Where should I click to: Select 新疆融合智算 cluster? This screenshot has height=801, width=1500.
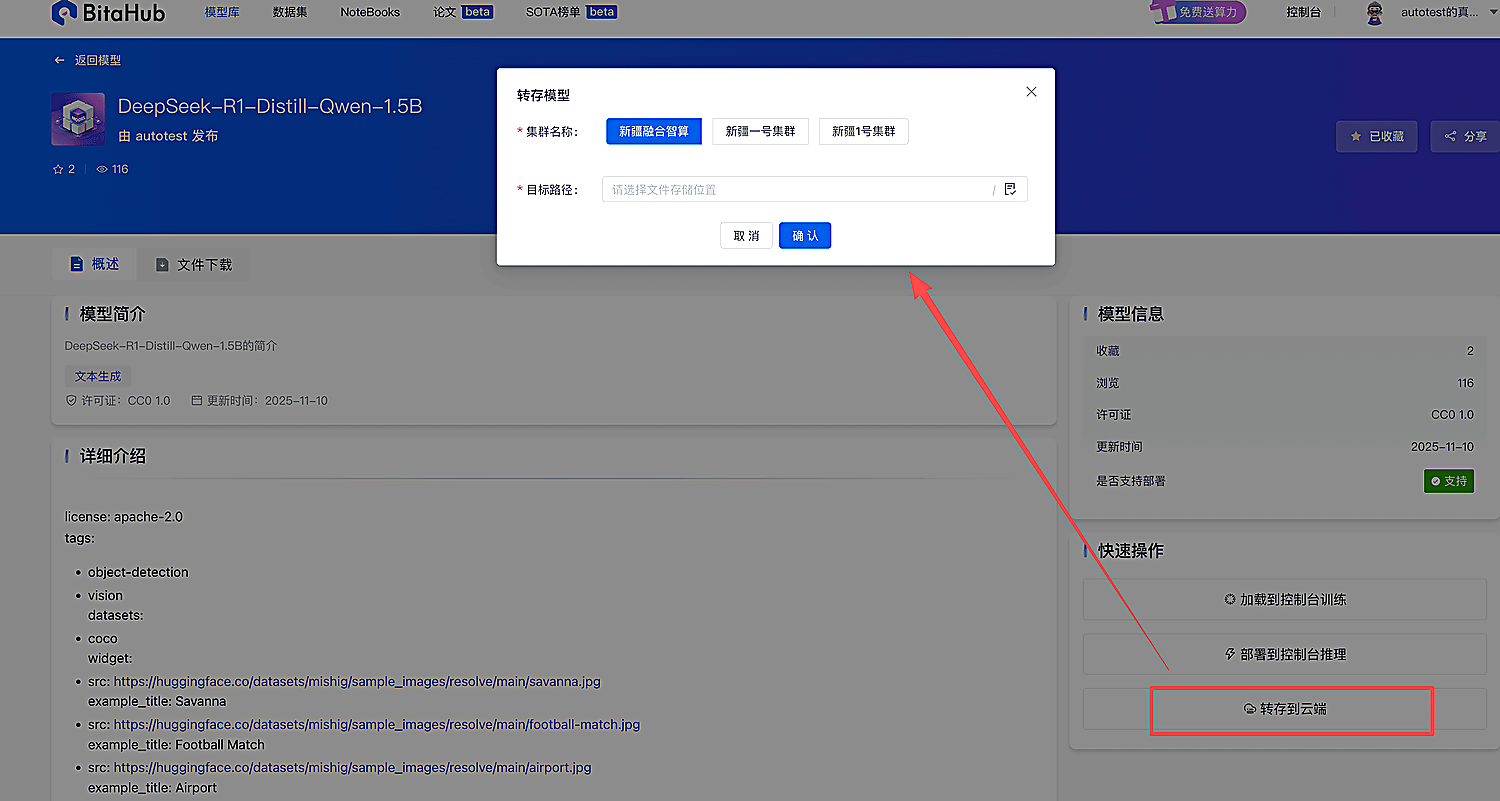point(654,131)
